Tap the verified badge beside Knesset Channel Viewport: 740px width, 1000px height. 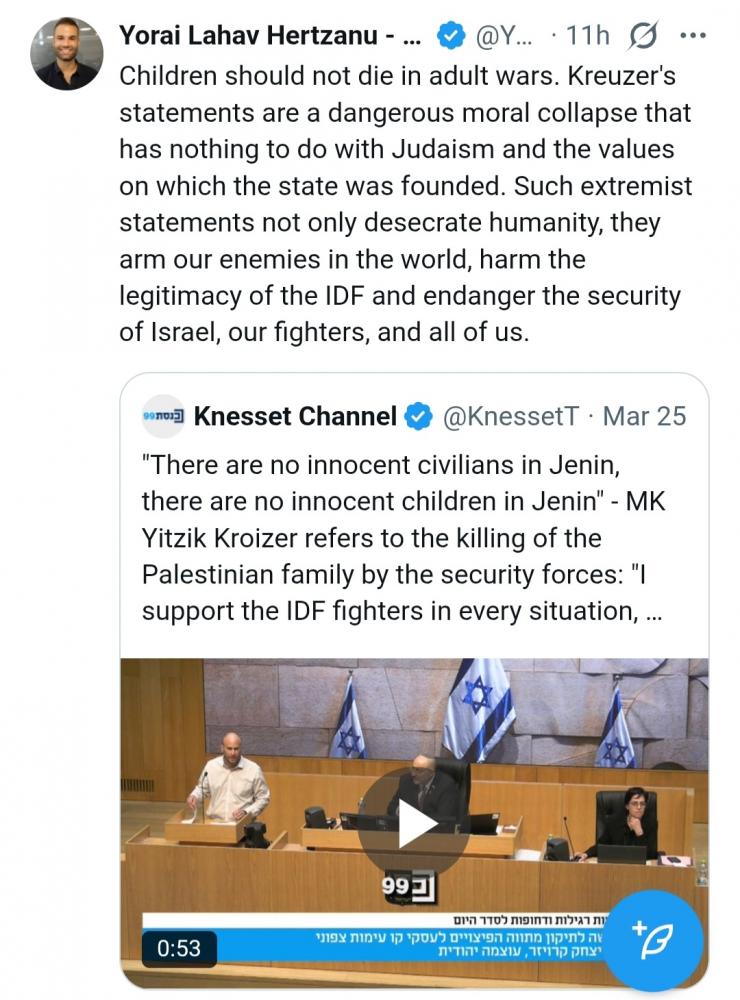pyautogui.click(x=418, y=416)
